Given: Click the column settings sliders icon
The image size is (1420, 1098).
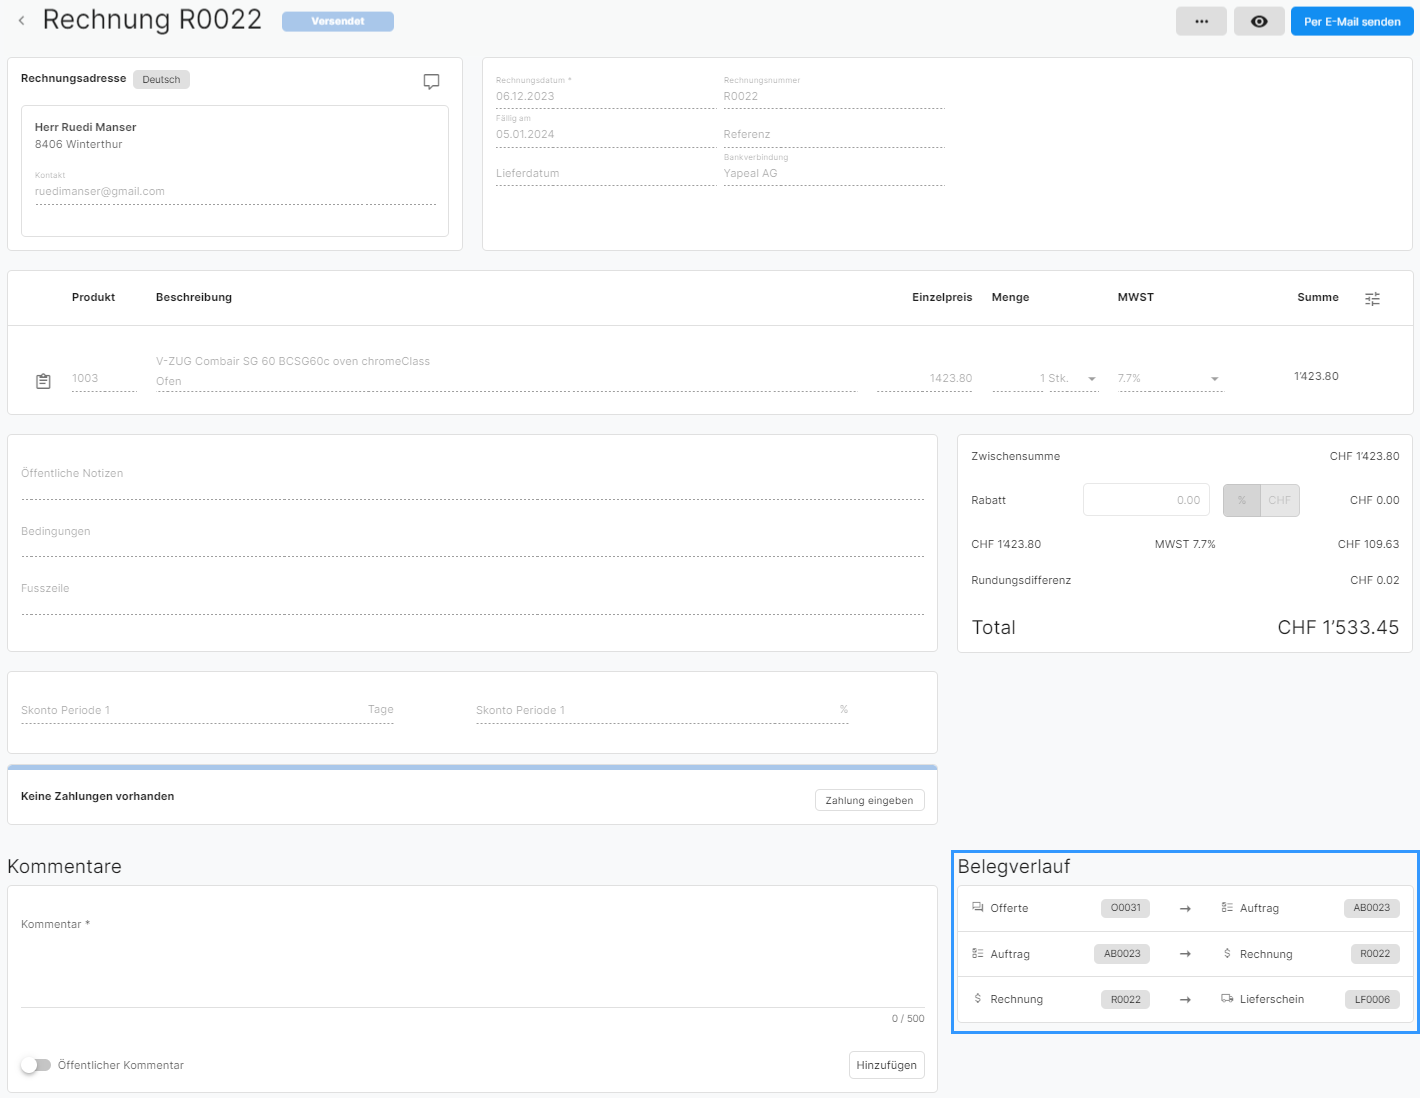Looking at the screenshot, I should pyautogui.click(x=1372, y=299).
